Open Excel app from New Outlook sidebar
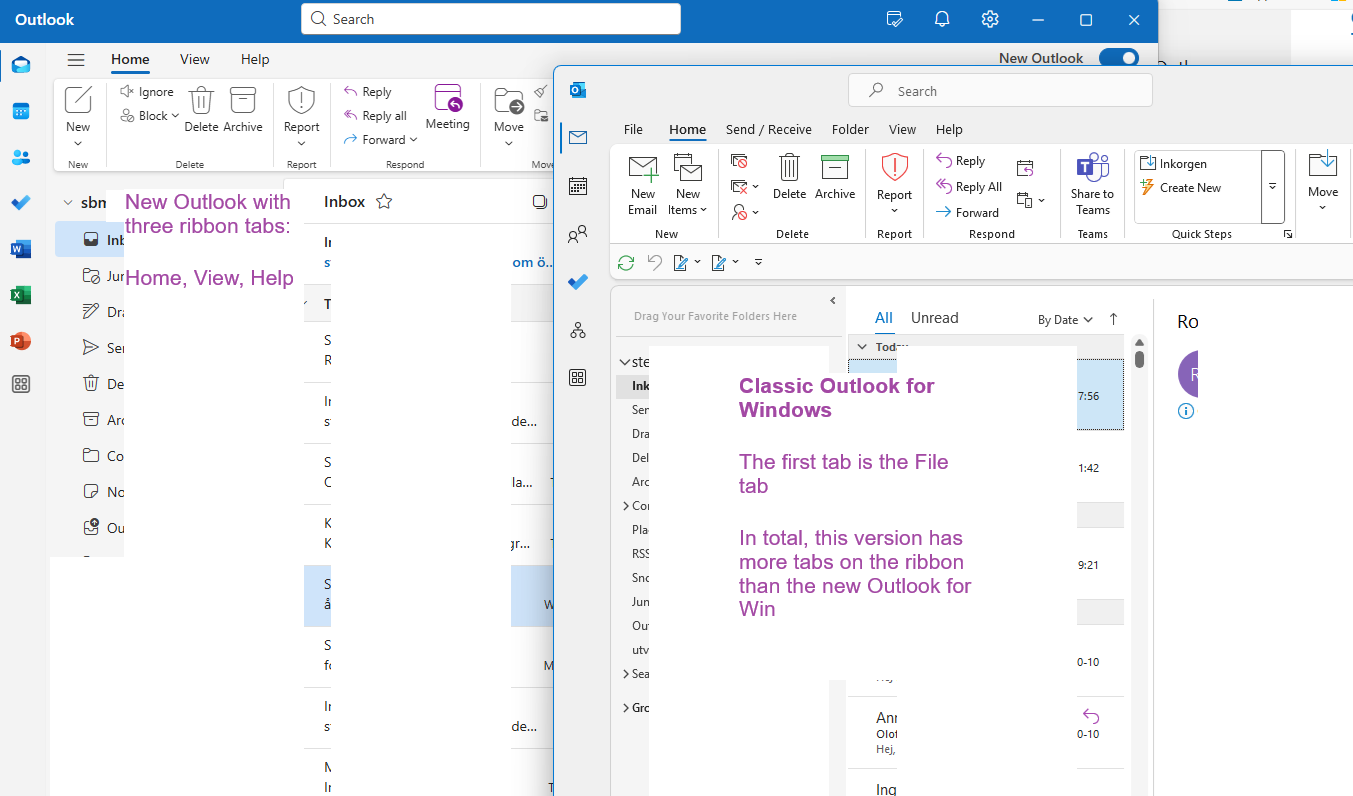The width and height of the screenshot is (1353, 796). coord(21,295)
